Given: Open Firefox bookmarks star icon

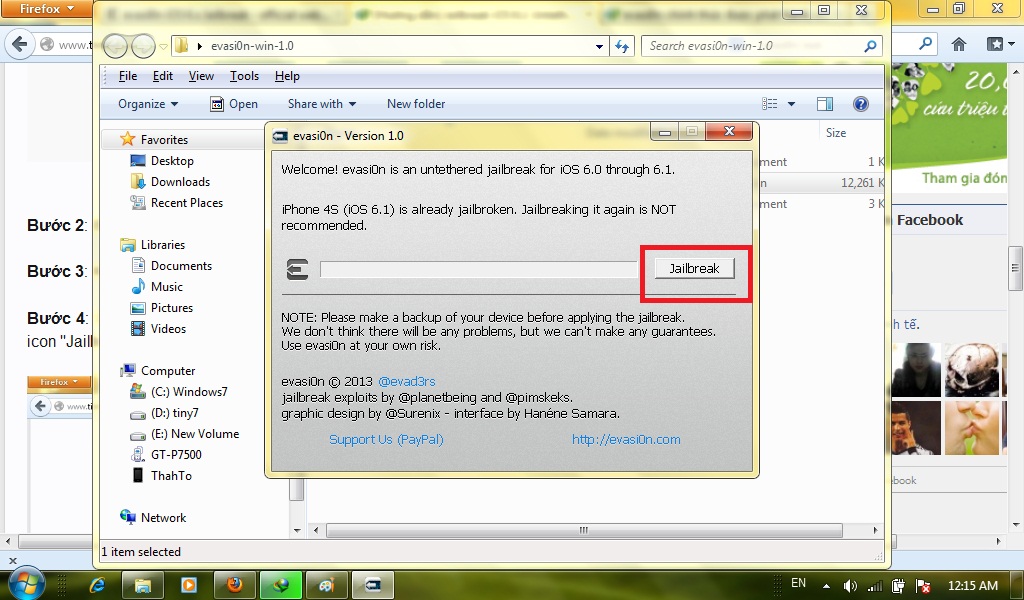Looking at the screenshot, I should click(x=995, y=44).
